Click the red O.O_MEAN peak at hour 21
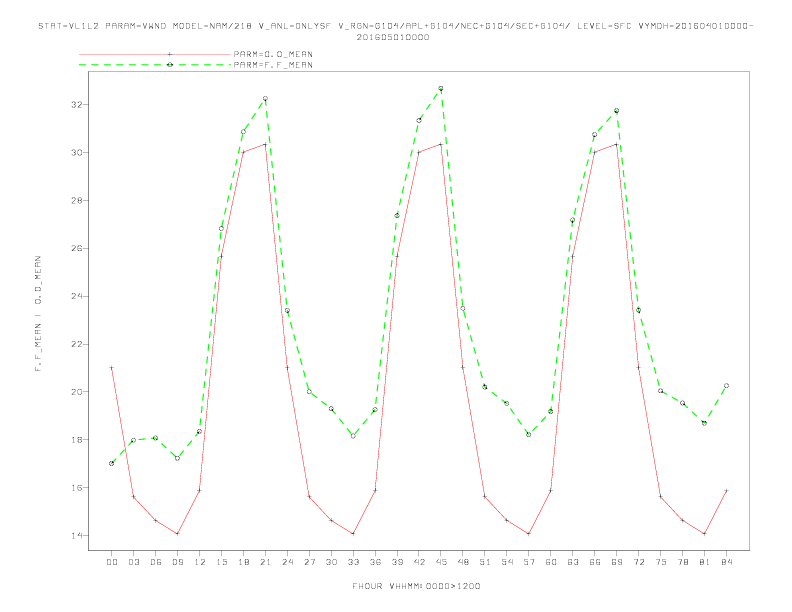The image size is (792, 612). pyautogui.click(x=265, y=144)
